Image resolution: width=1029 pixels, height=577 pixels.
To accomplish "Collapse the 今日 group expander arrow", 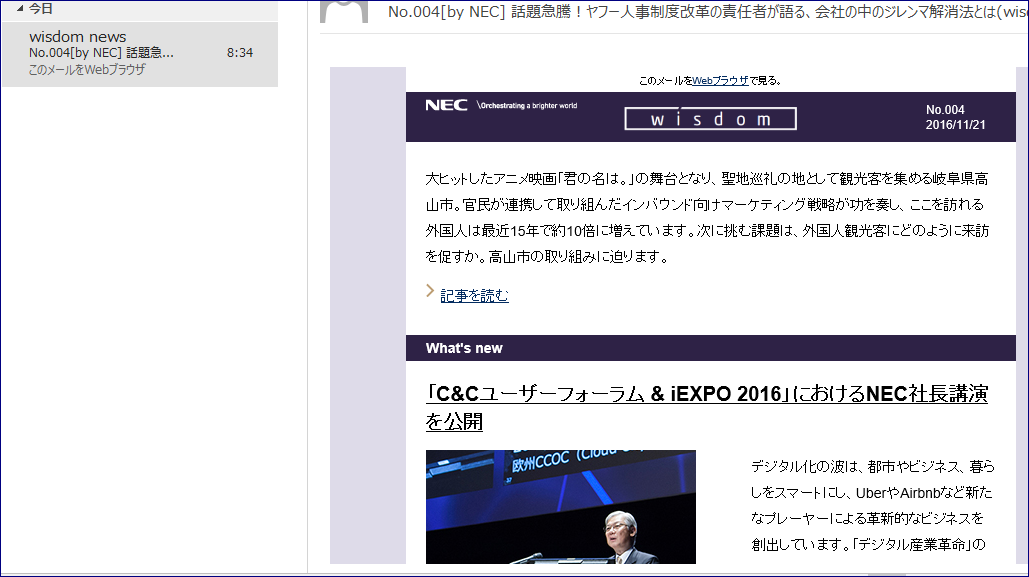I will point(20,9).
